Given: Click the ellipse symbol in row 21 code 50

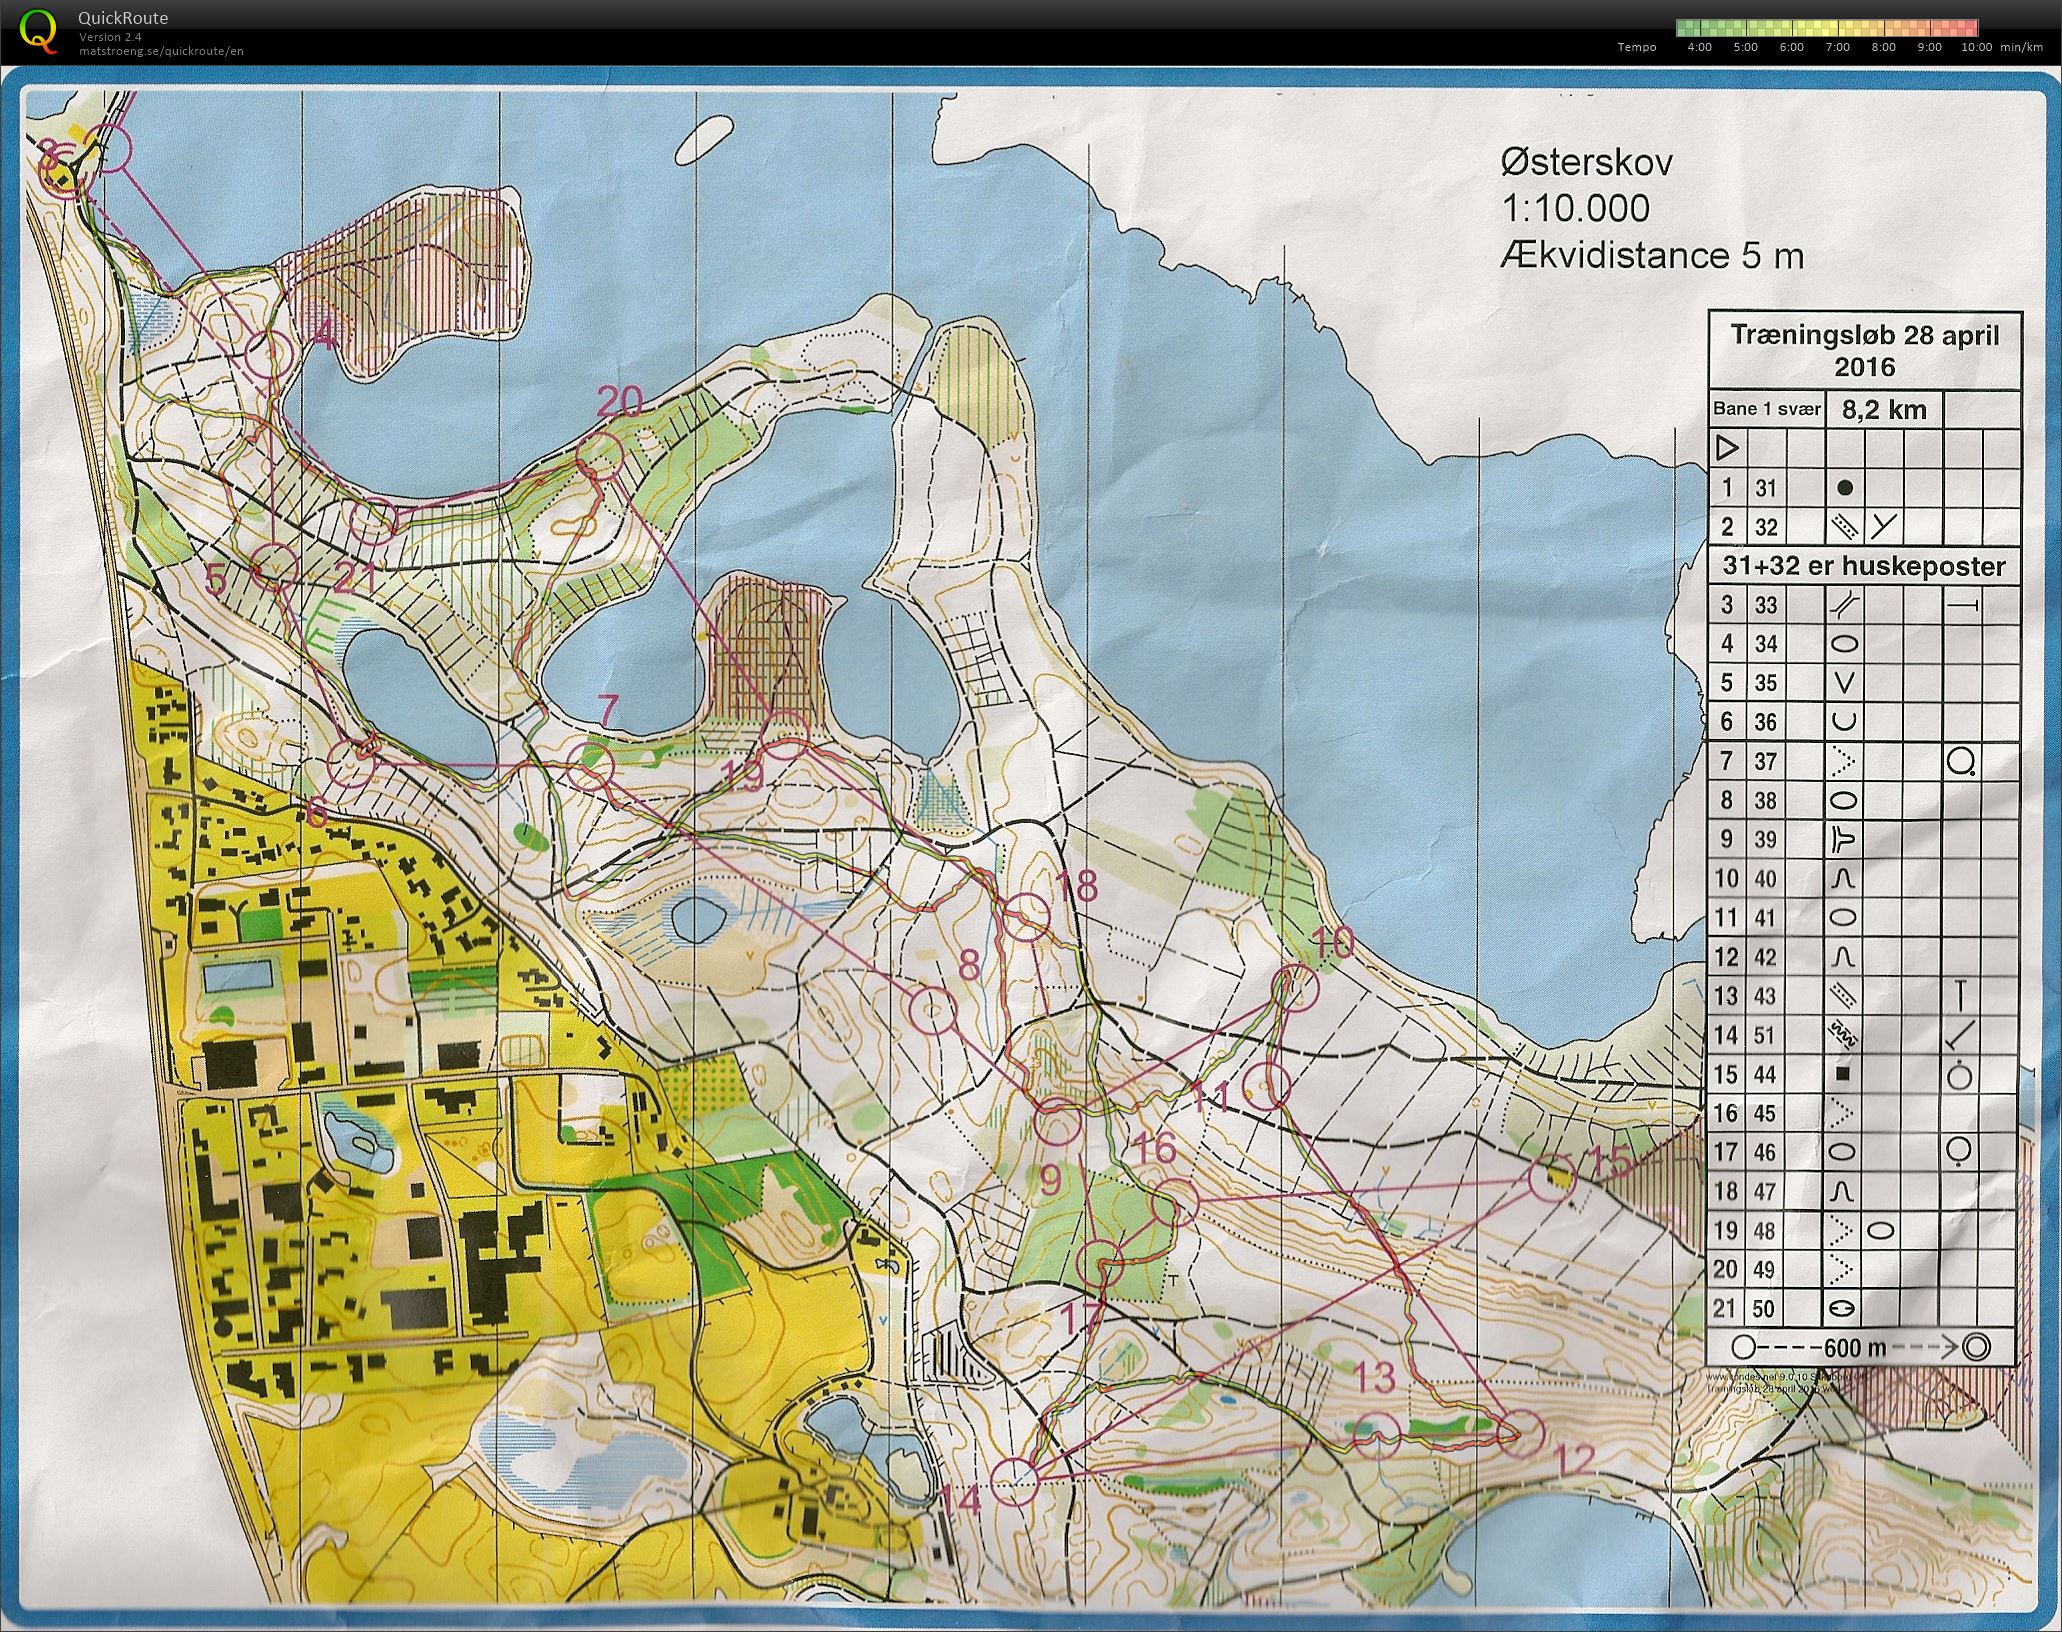Looking at the screenshot, I should [x=1844, y=1308].
